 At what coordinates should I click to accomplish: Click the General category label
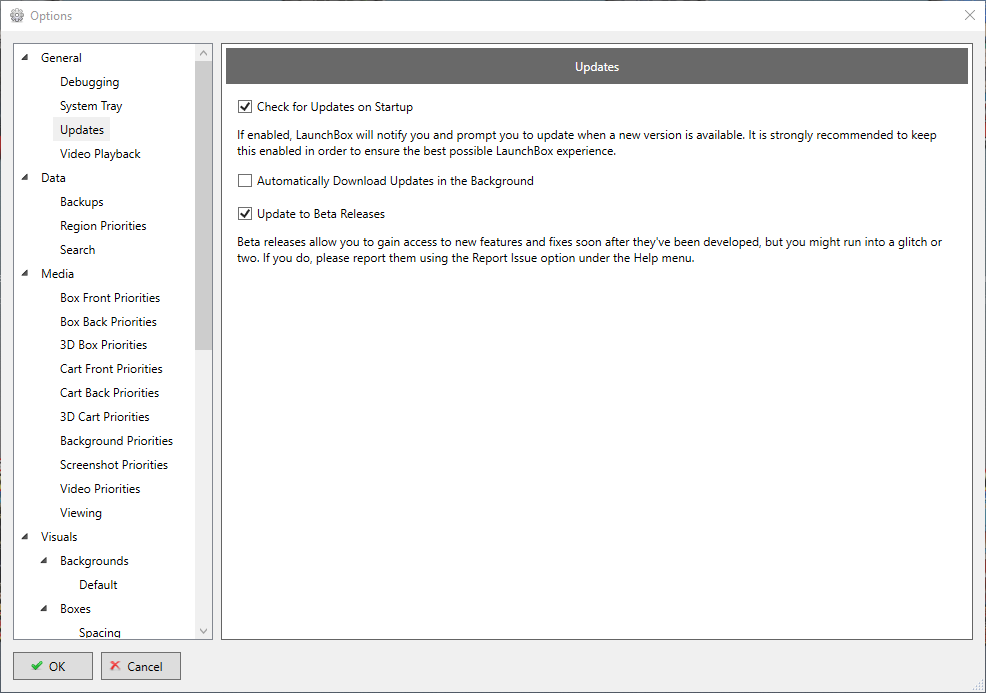click(61, 58)
